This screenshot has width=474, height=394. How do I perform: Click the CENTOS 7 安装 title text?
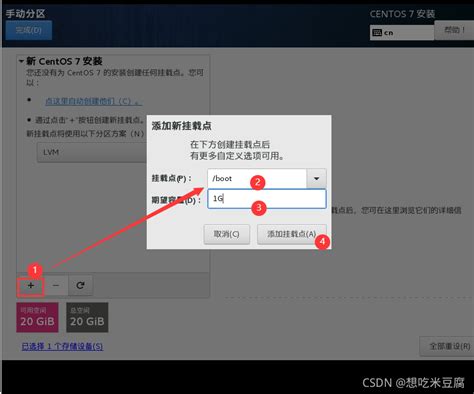point(402,14)
